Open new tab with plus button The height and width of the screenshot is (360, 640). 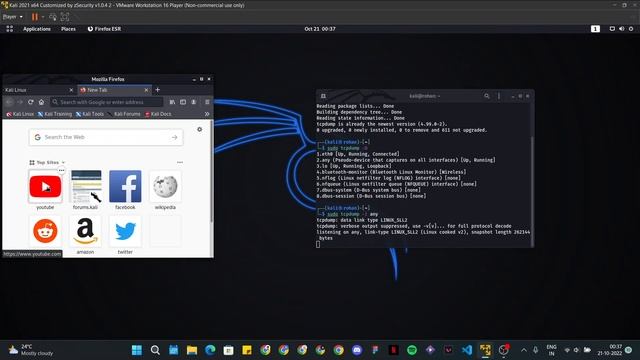coord(158,90)
